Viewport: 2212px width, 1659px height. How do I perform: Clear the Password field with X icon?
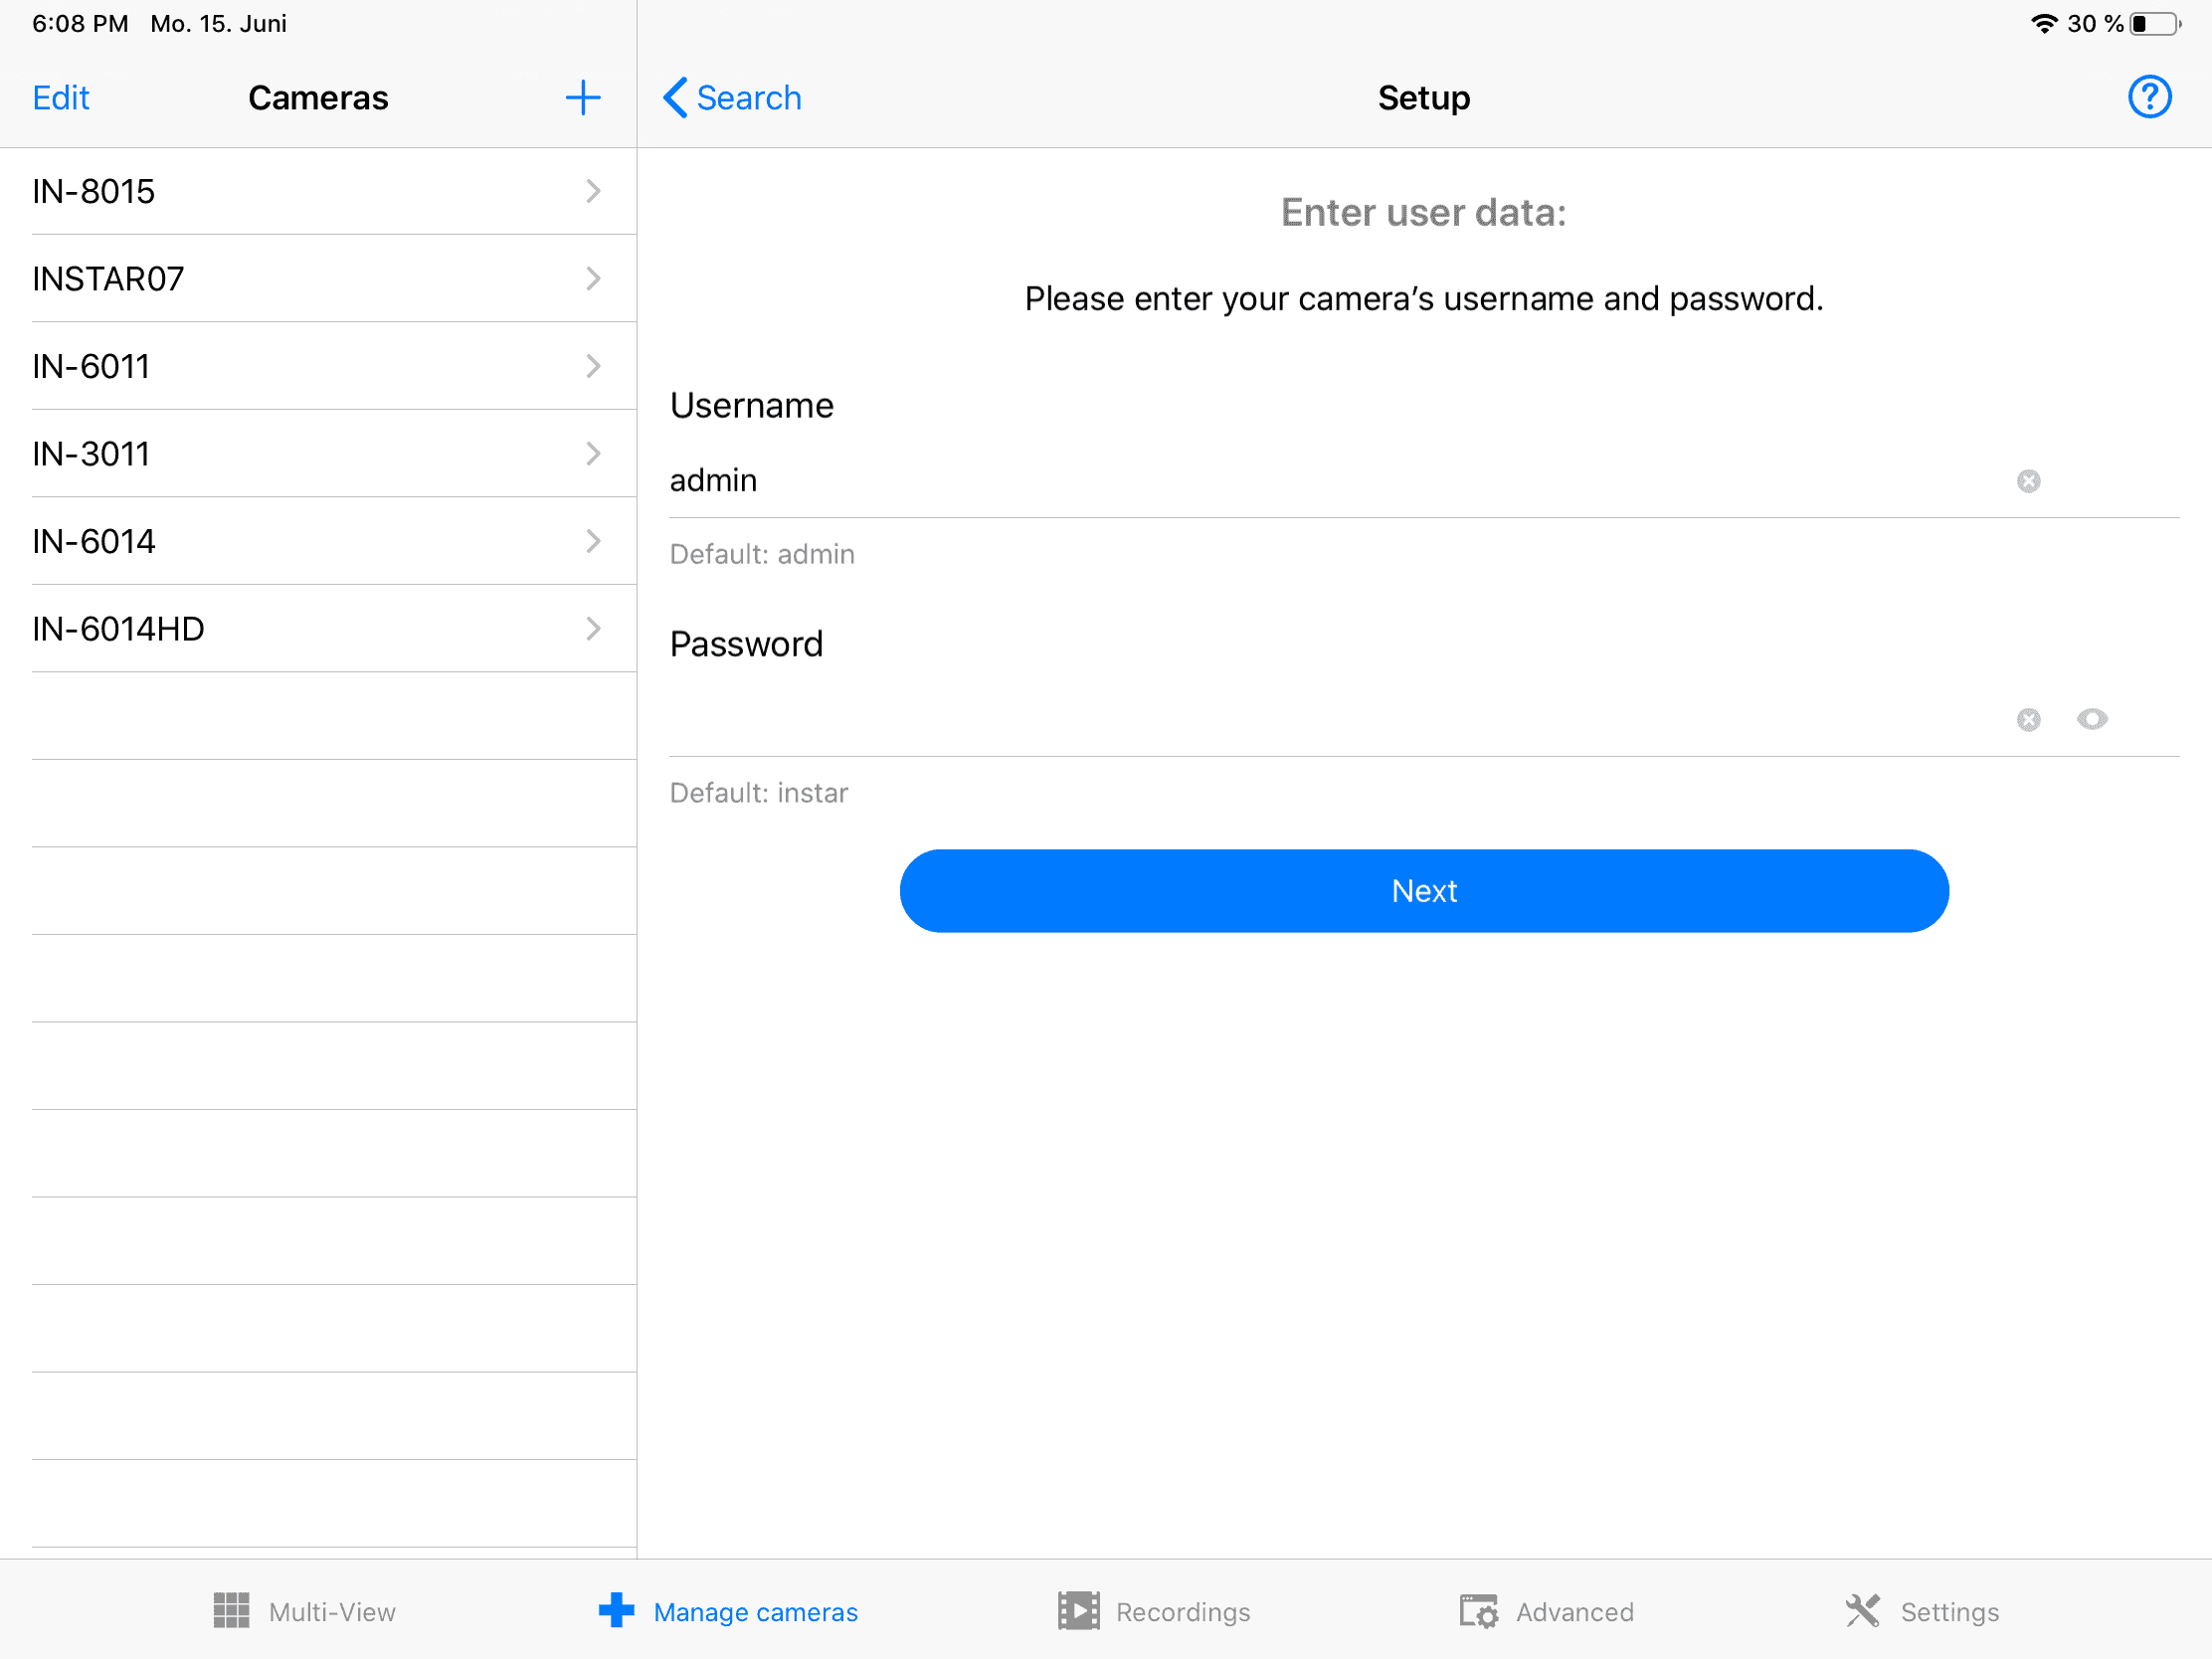click(2027, 720)
